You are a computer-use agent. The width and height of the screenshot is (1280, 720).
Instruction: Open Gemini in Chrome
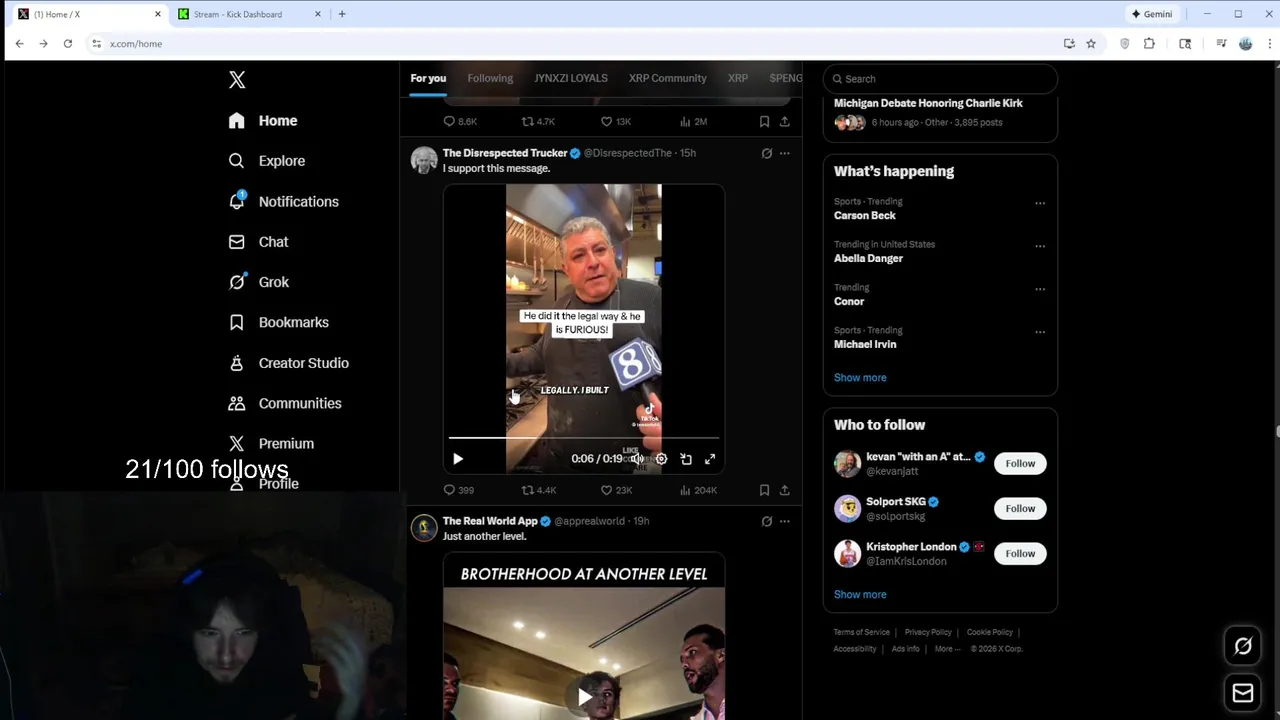[1151, 14]
